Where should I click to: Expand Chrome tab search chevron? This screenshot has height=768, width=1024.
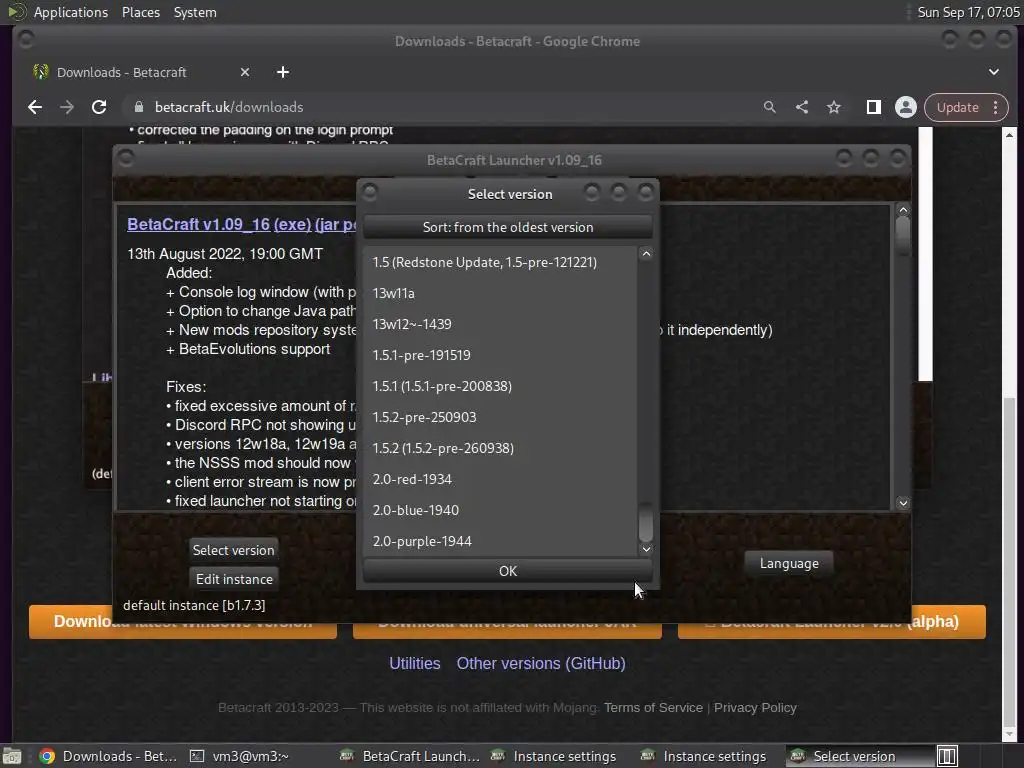tap(994, 72)
